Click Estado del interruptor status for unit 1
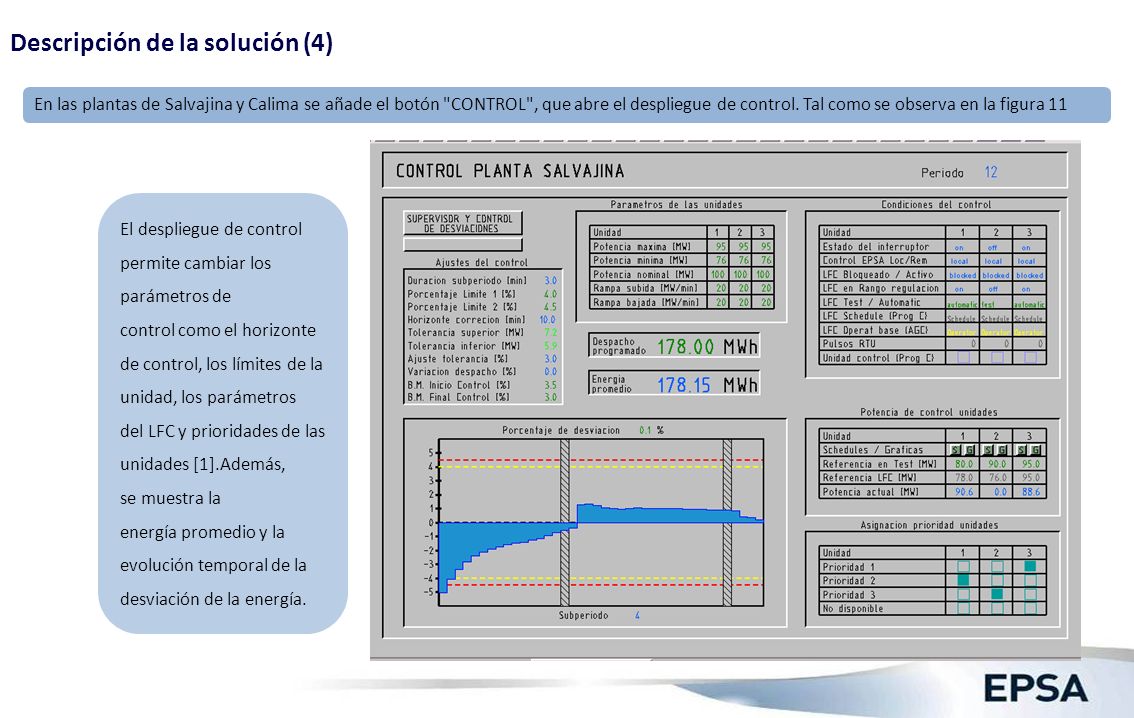Image resolution: width=1134 pixels, height=718 pixels. click(959, 247)
